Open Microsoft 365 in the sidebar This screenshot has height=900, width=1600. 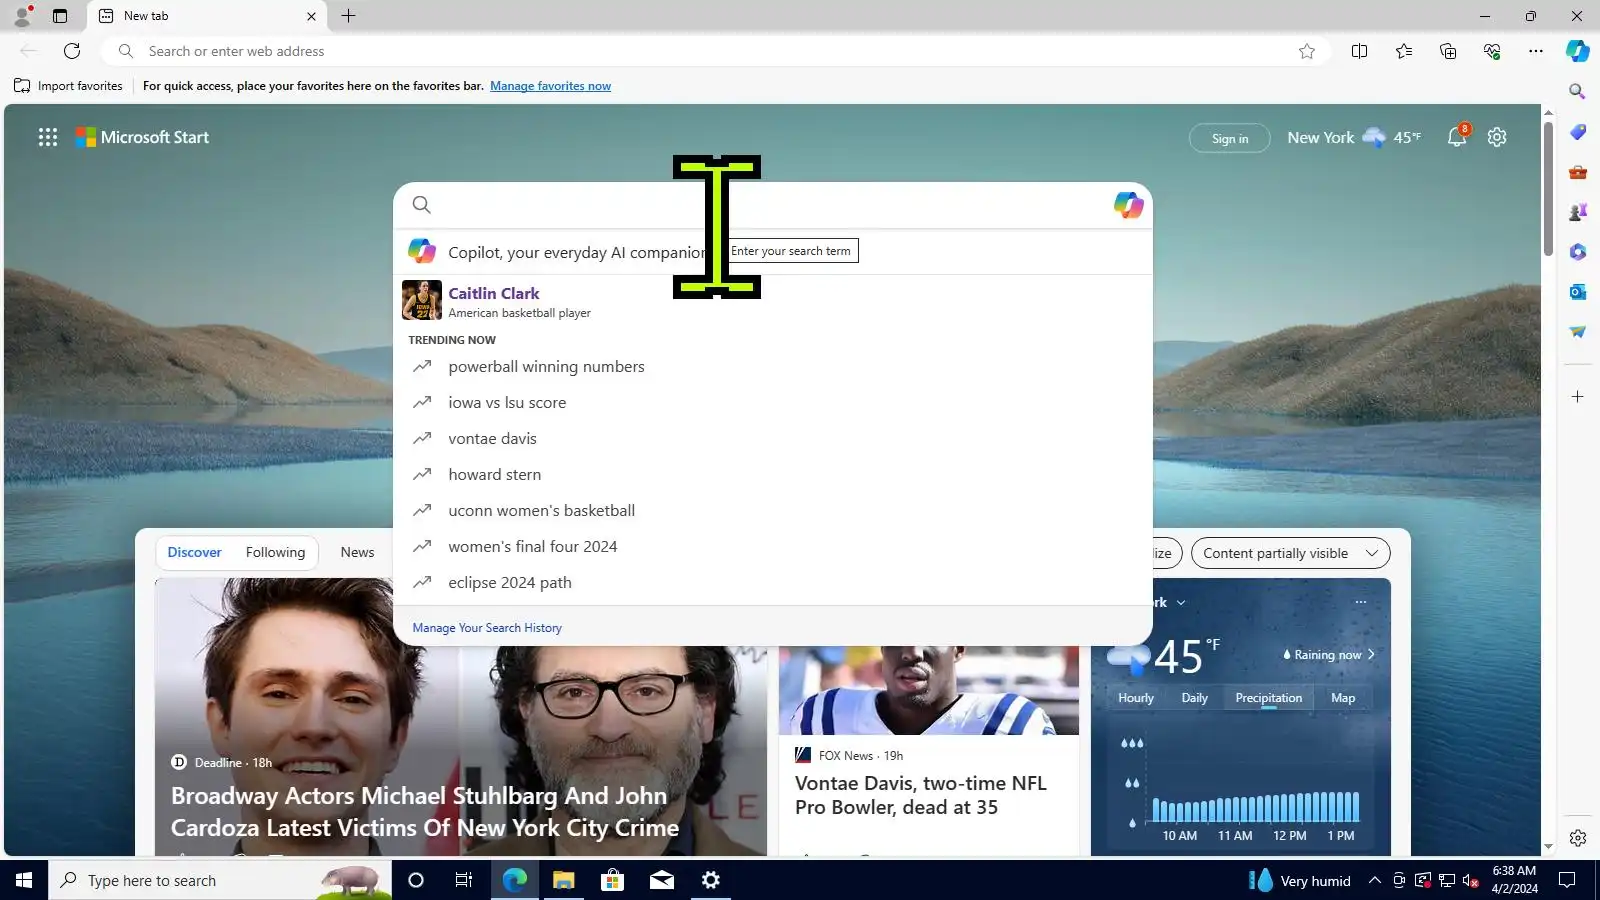click(x=1578, y=252)
